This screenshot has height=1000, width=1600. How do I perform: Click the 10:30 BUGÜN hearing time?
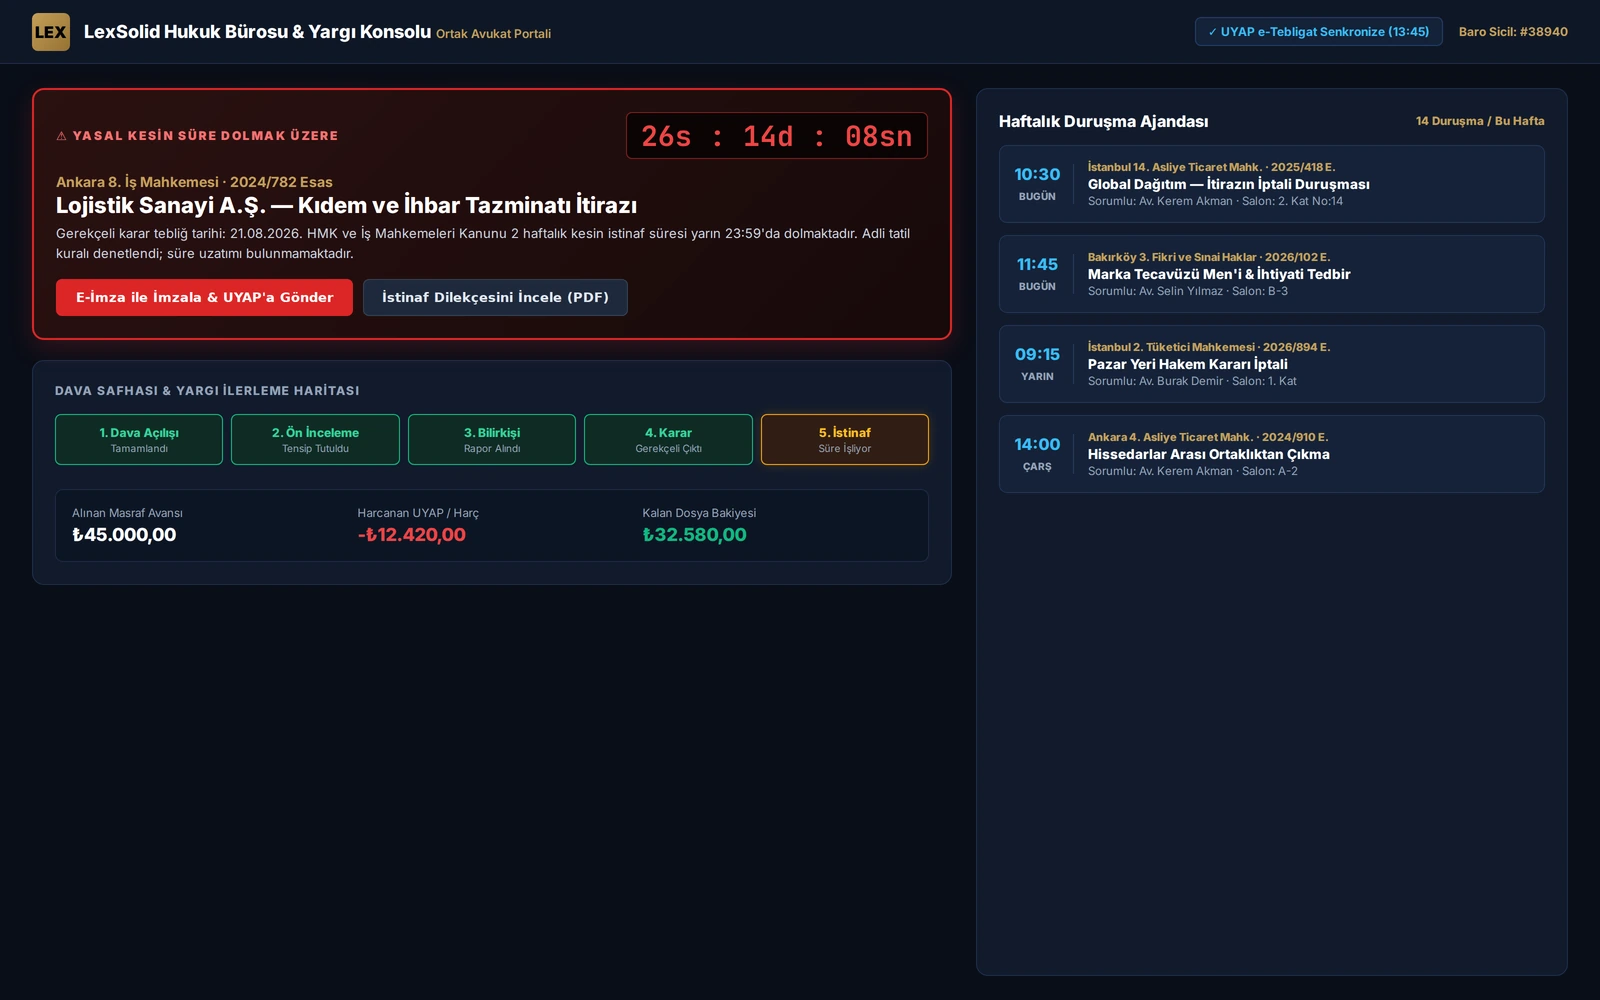[1037, 184]
